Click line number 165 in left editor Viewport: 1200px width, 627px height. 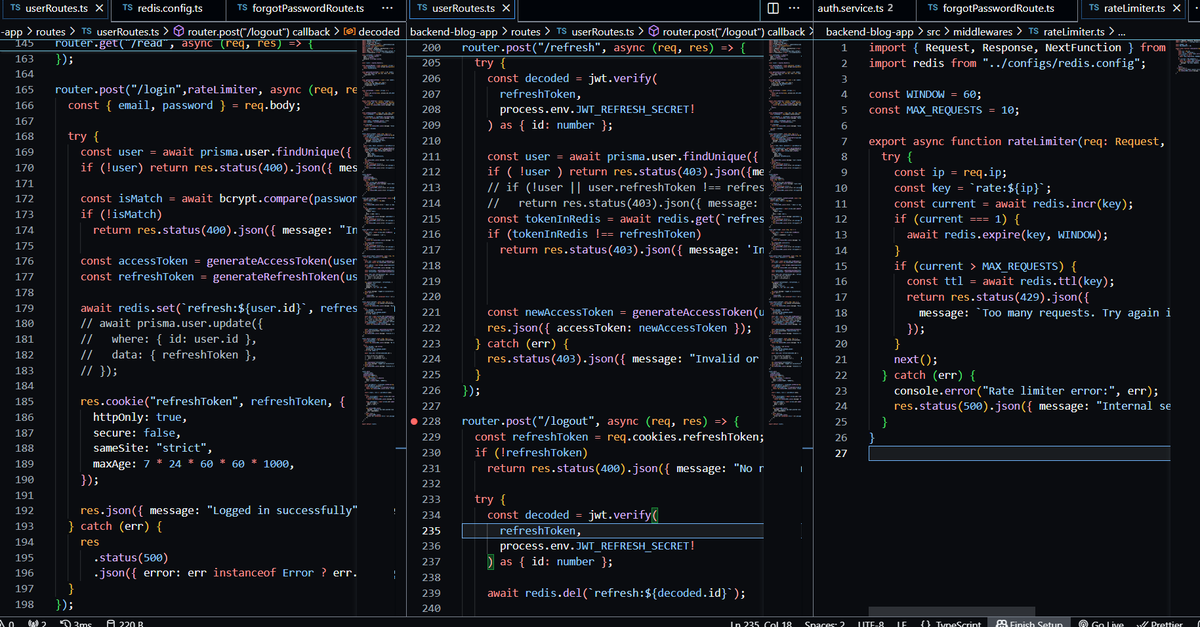(25, 90)
